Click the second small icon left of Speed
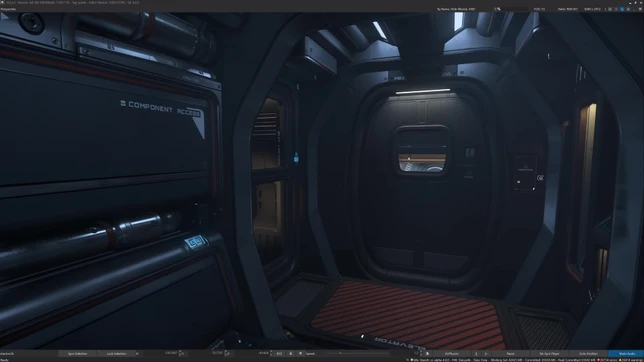The width and height of the screenshot is (644, 362). [300, 353]
